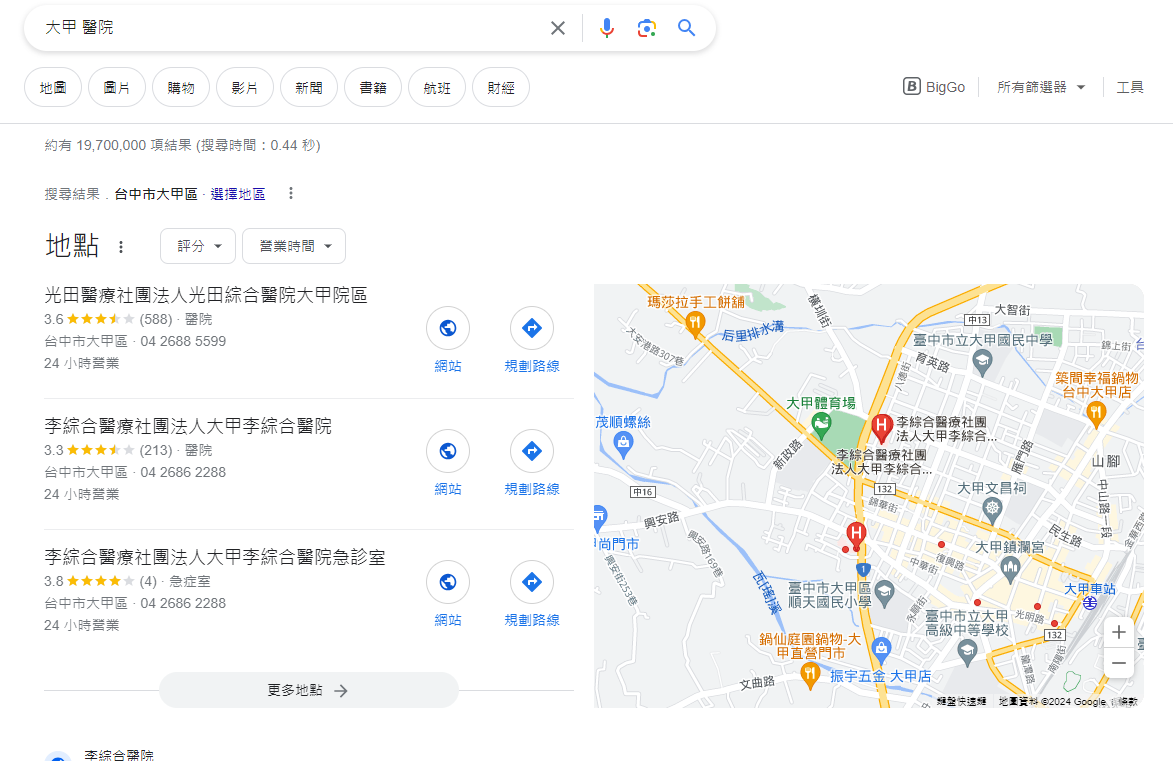
Task: Open 光田綜合醫院大甲院區 listing
Action: point(206,295)
